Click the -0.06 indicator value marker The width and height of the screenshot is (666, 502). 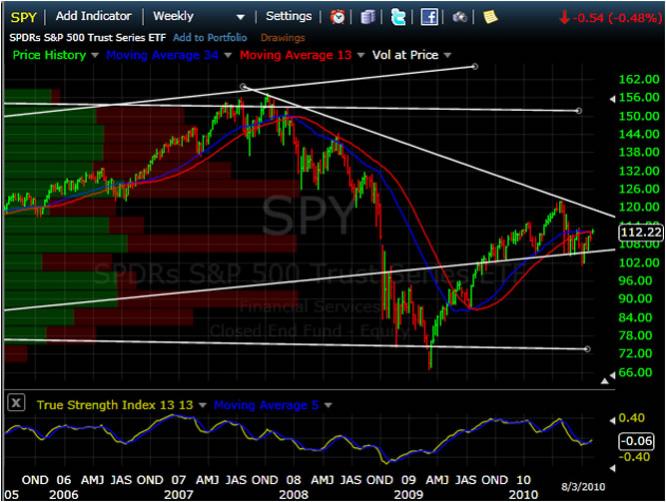point(636,441)
